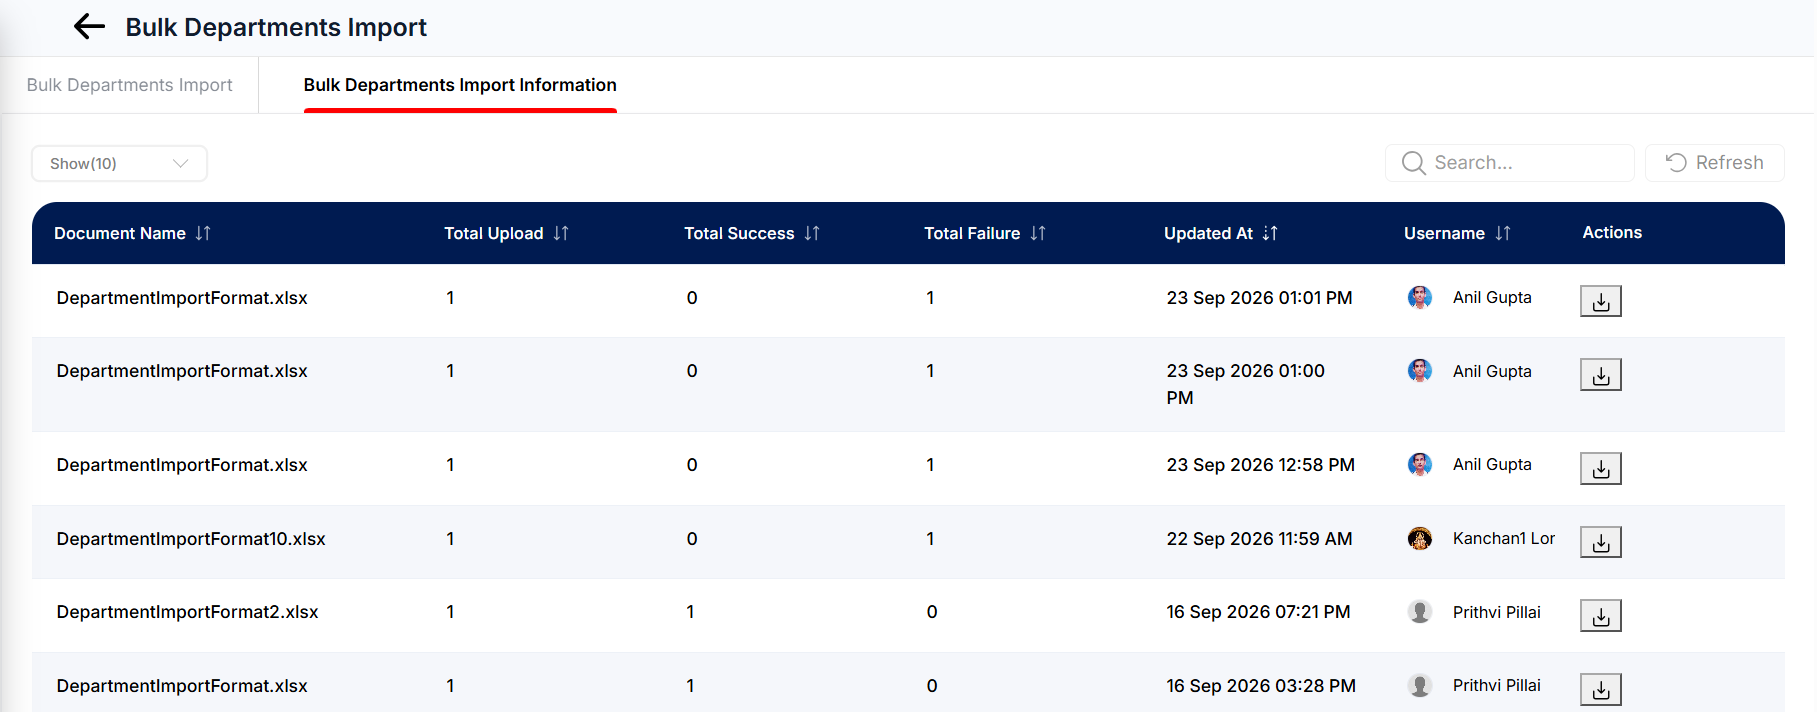Click the Document Name header label

(120, 233)
